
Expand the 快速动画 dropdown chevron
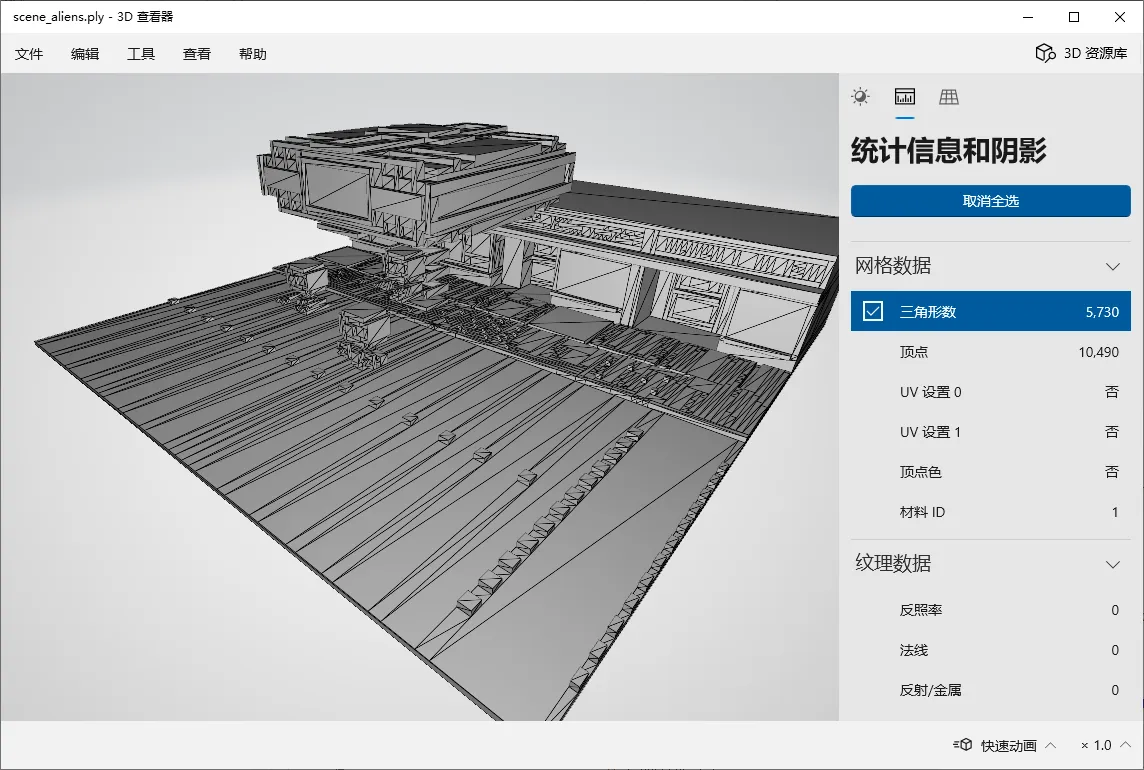(1050, 745)
